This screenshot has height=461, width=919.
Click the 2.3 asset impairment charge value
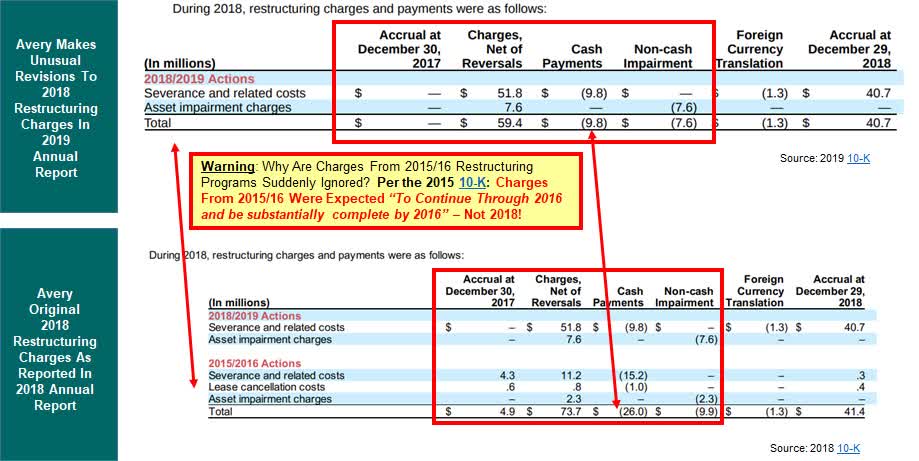tap(573, 399)
